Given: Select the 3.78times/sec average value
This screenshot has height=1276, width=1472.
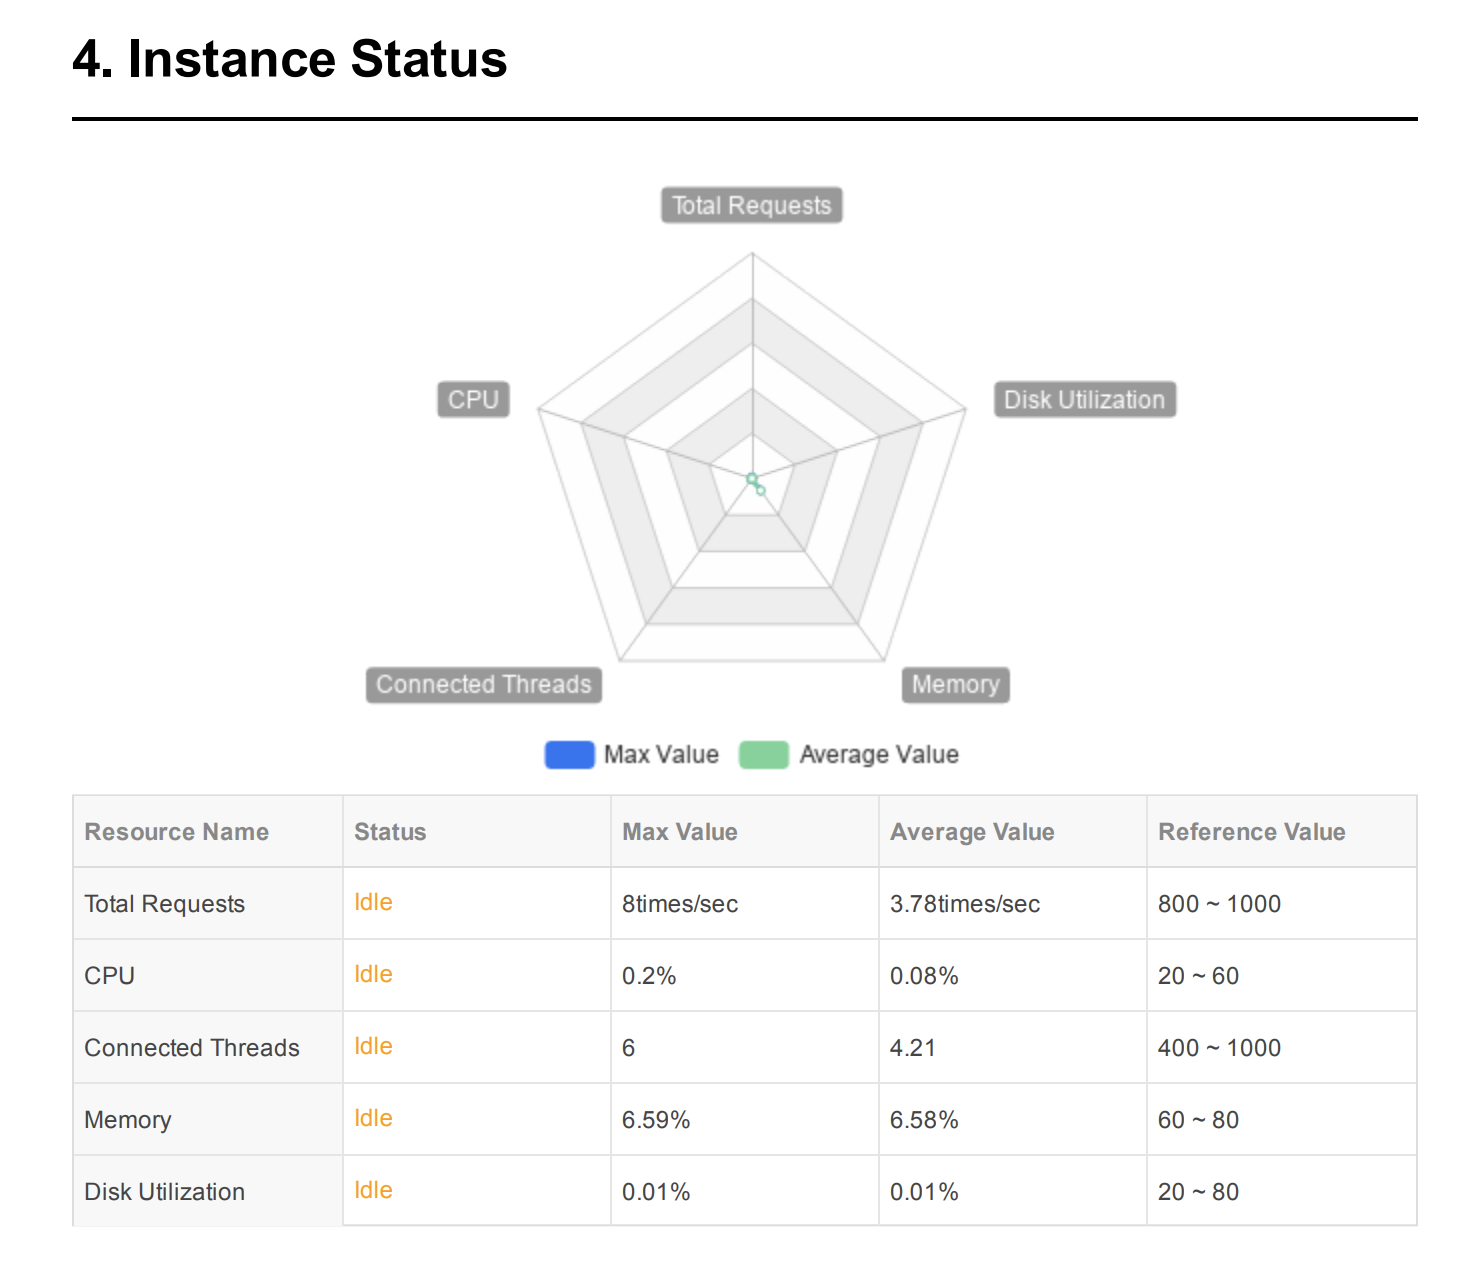Looking at the screenshot, I should pos(965,904).
